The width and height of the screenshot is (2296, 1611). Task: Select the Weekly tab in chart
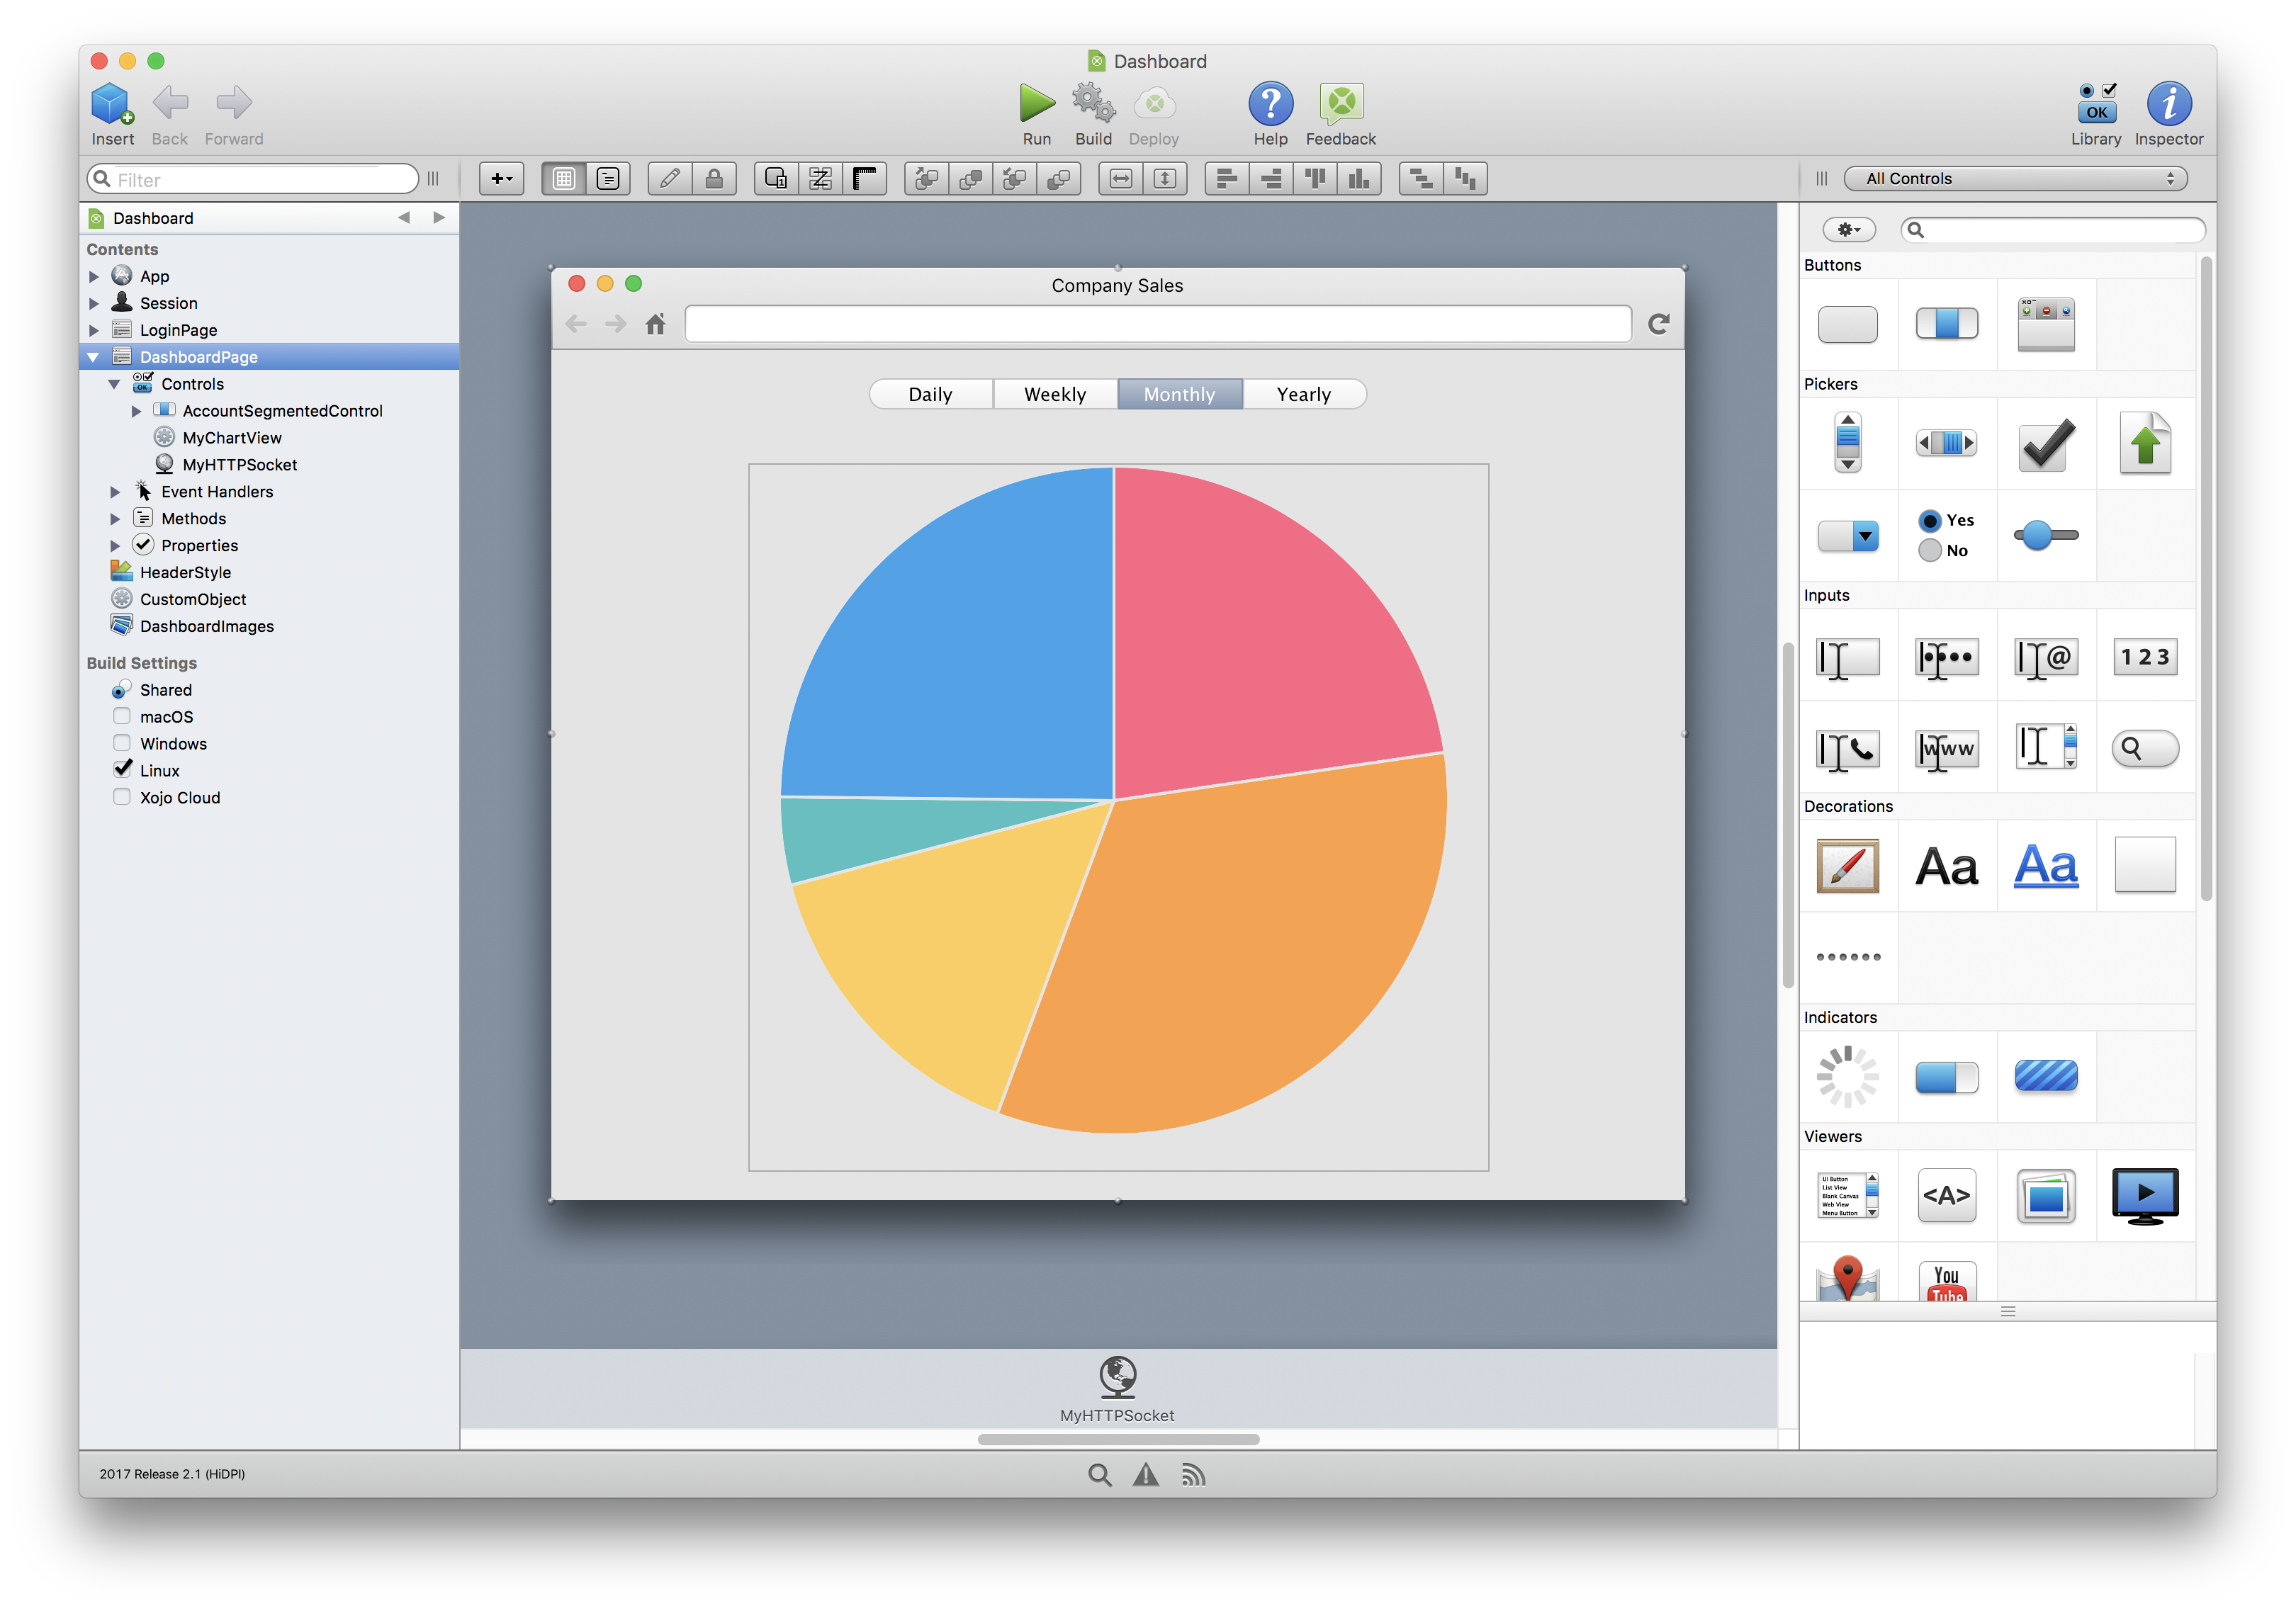pos(1054,394)
